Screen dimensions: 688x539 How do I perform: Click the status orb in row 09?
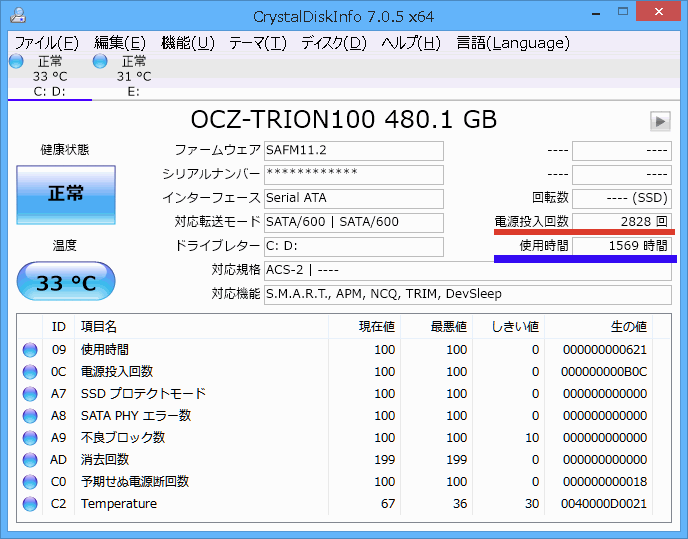point(30,350)
